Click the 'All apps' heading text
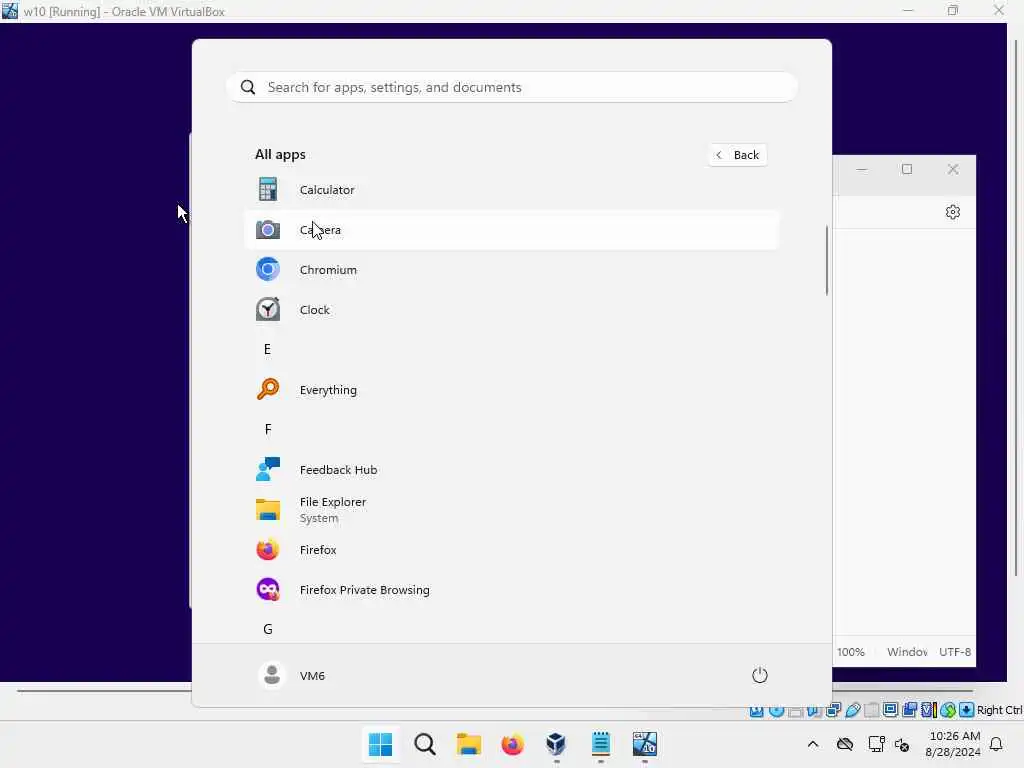This screenshot has width=1024, height=768. 280,155
